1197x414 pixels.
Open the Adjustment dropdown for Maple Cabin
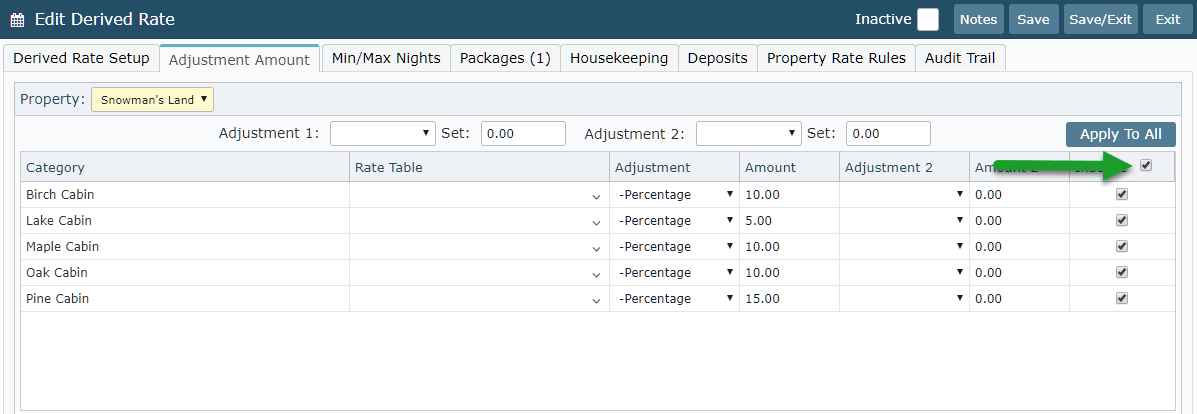(x=675, y=247)
